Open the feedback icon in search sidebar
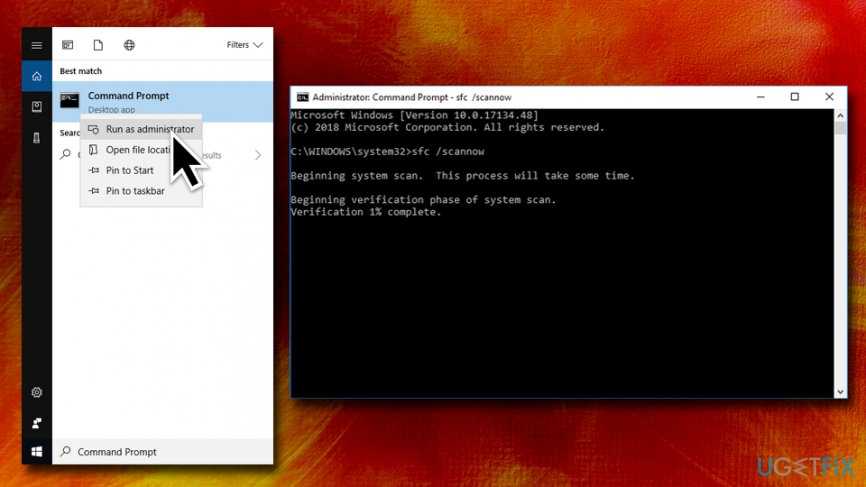Image resolution: width=866 pixels, height=487 pixels. [x=36, y=423]
